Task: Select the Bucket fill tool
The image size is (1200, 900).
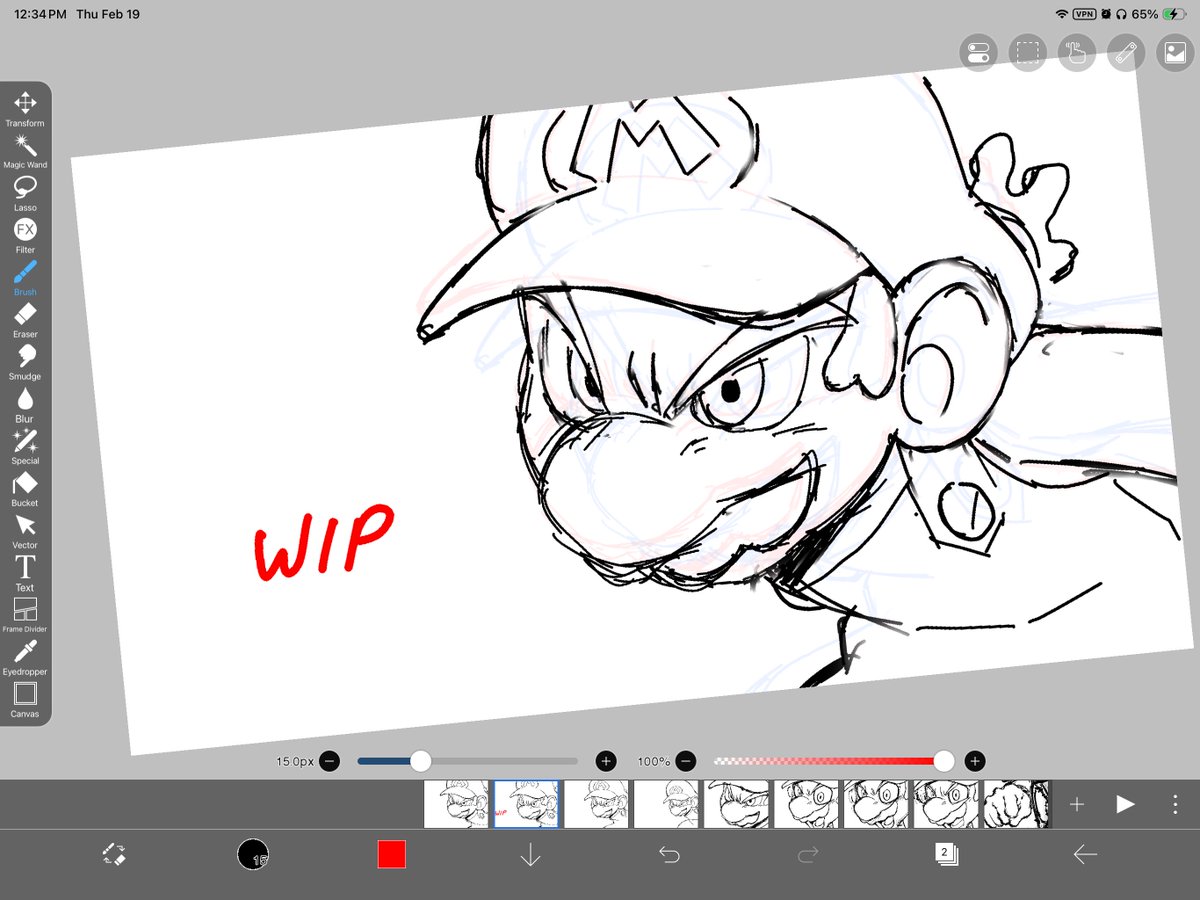Action: 25,488
